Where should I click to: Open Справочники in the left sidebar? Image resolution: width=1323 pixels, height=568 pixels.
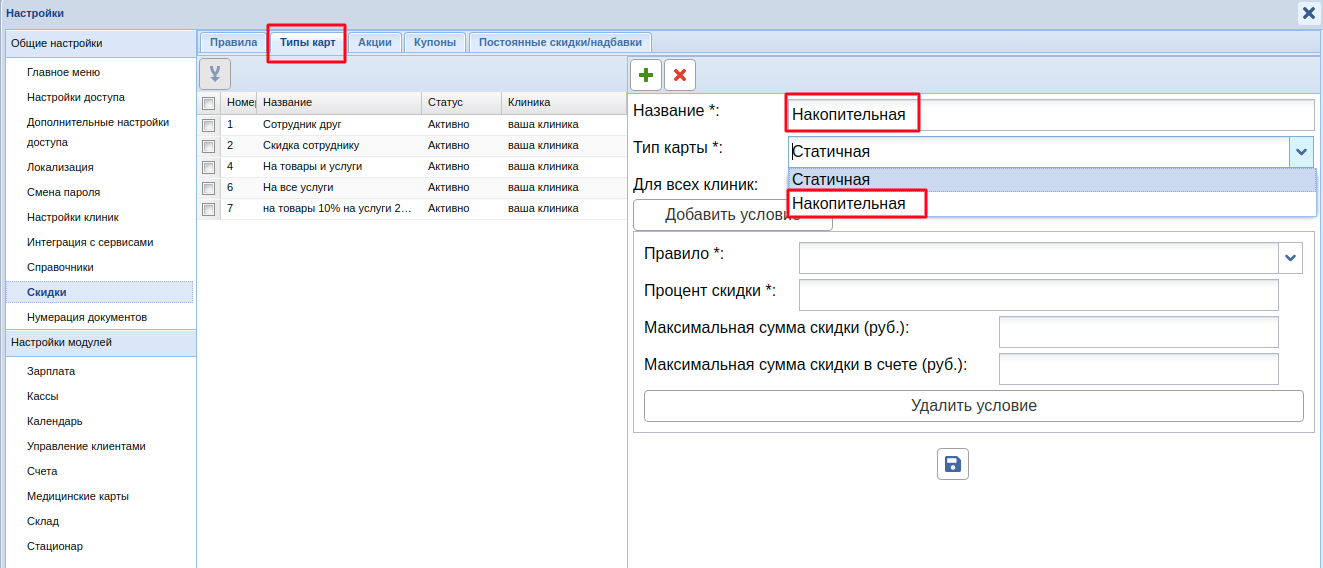click(x=60, y=267)
